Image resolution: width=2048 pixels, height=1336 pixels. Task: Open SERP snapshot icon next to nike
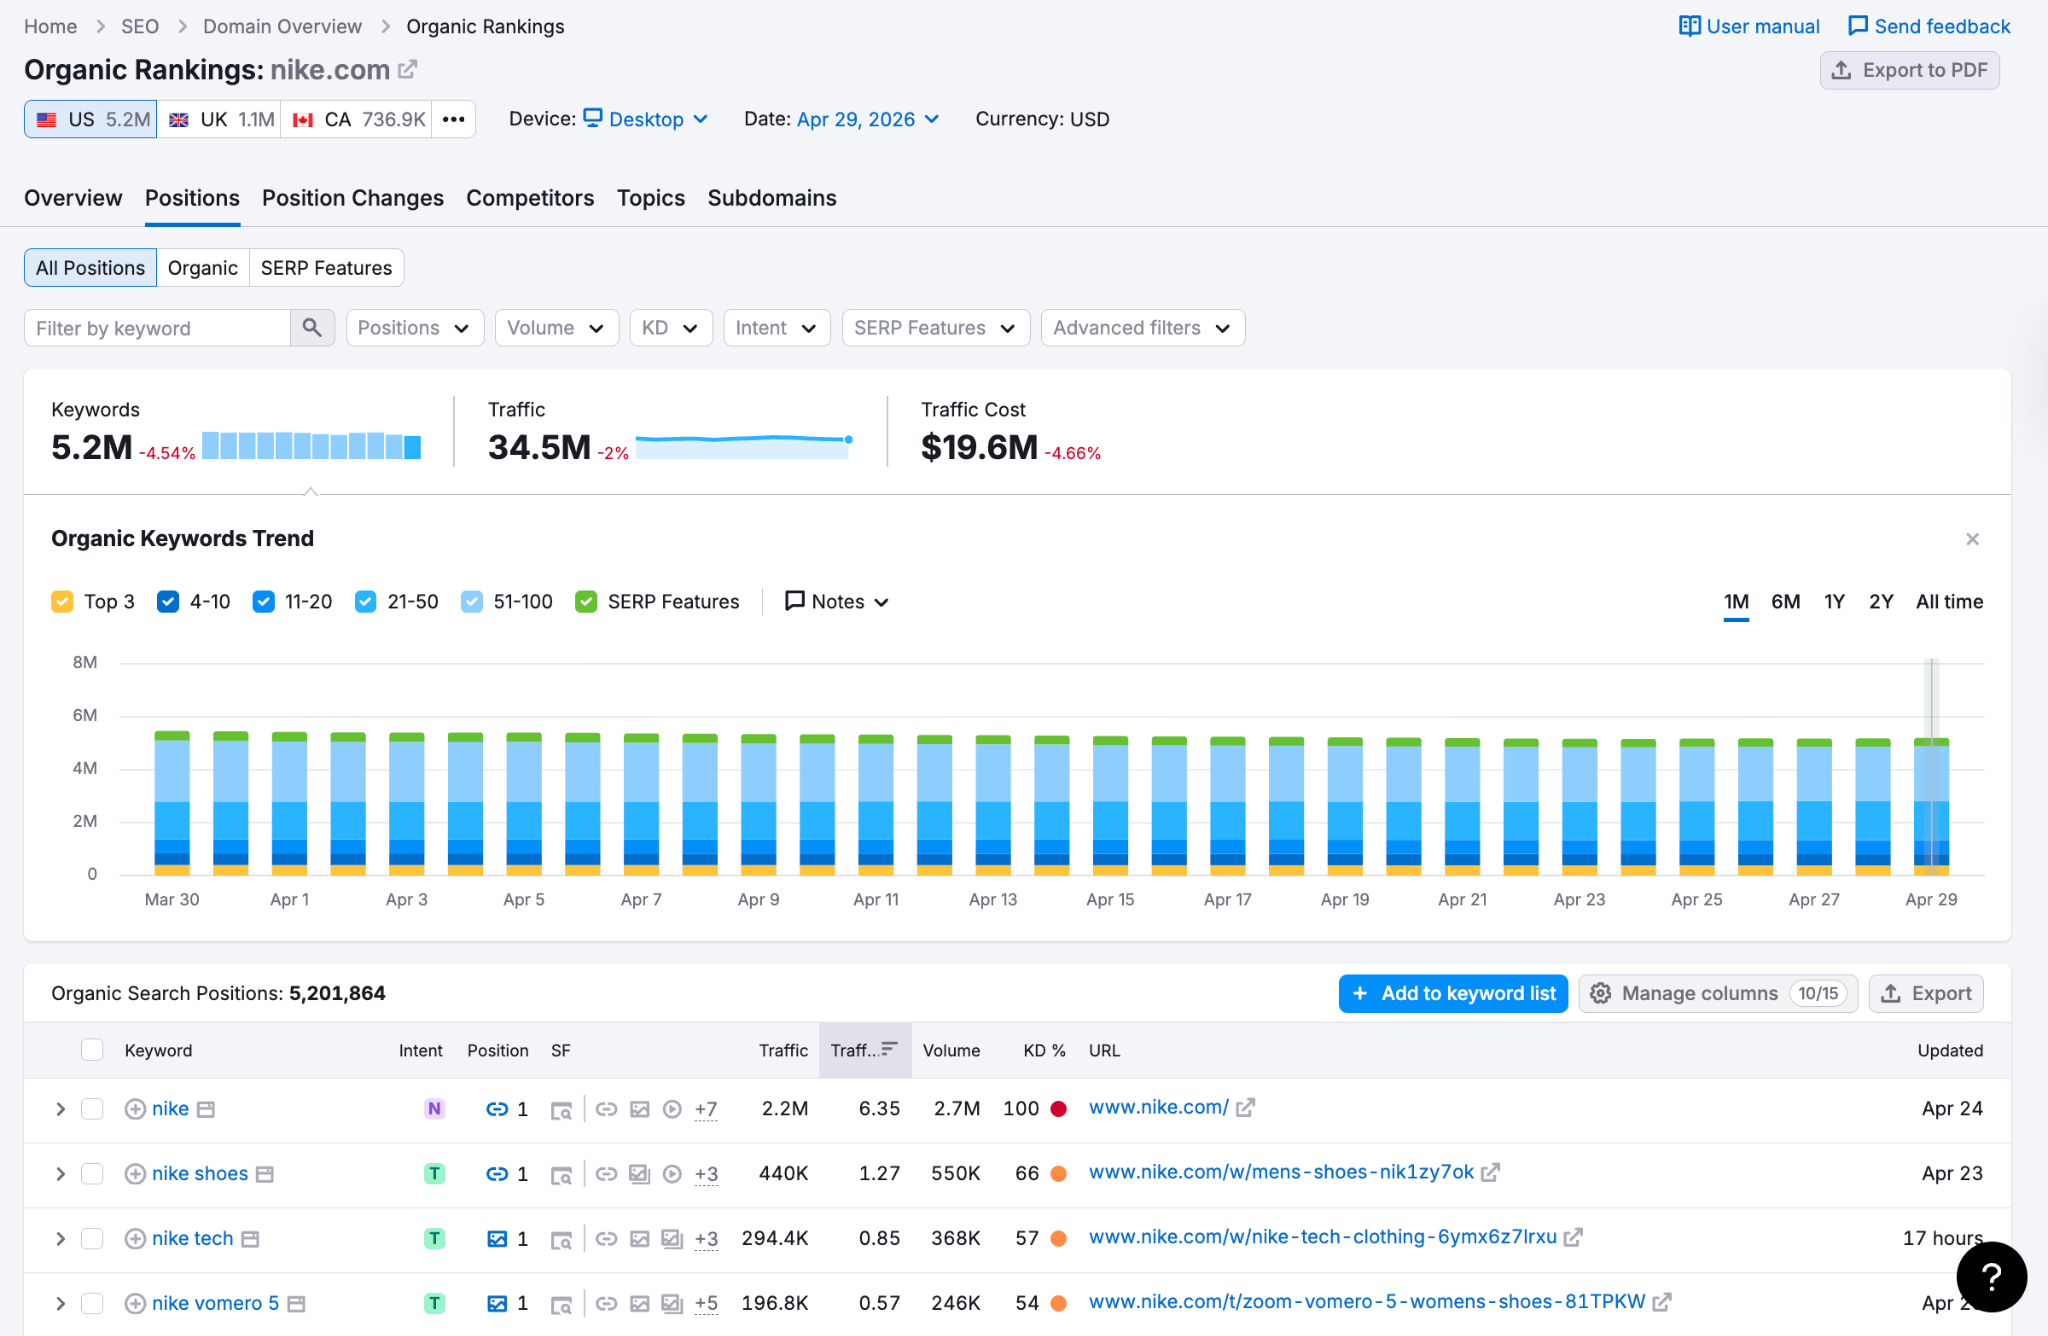coord(206,1109)
